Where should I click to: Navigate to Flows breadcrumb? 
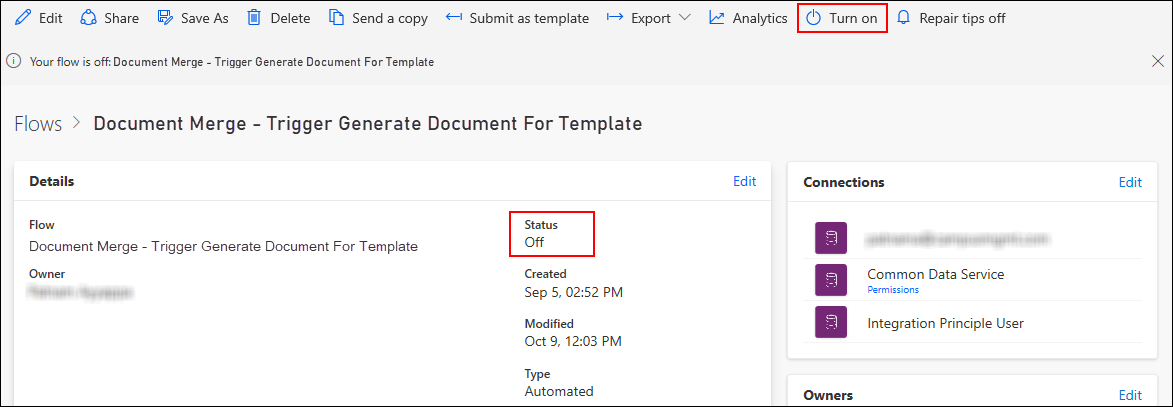coord(38,124)
